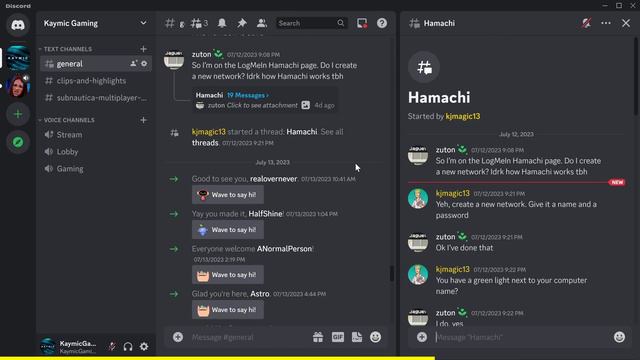Toggle deafen headphones in user panel
640x360 pixels.
(x=128, y=347)
